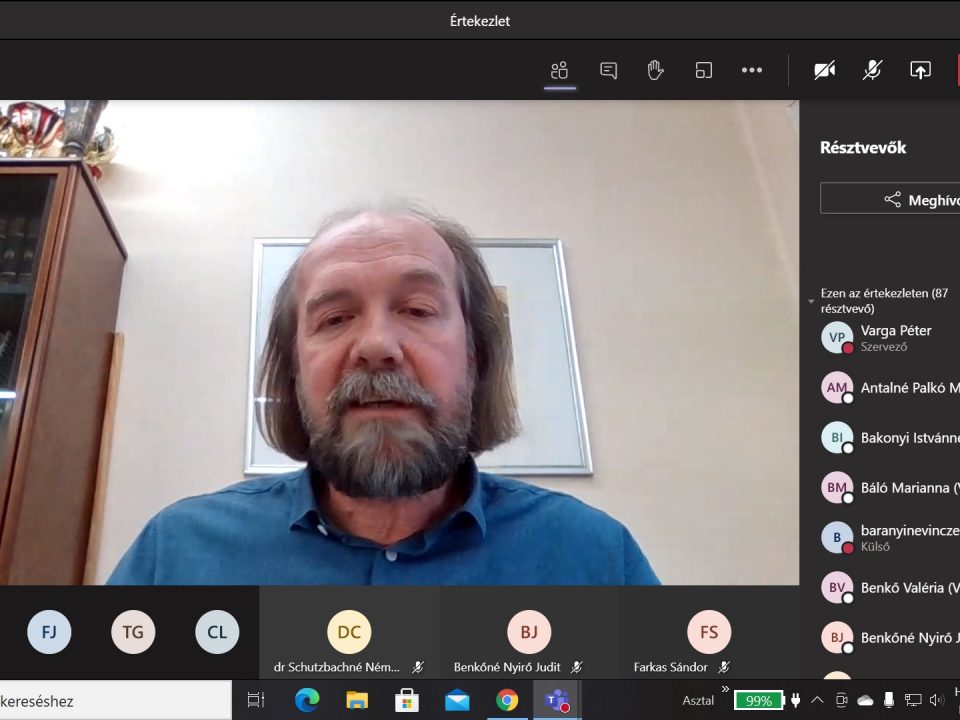Open the meeting chat conversation

608,70
